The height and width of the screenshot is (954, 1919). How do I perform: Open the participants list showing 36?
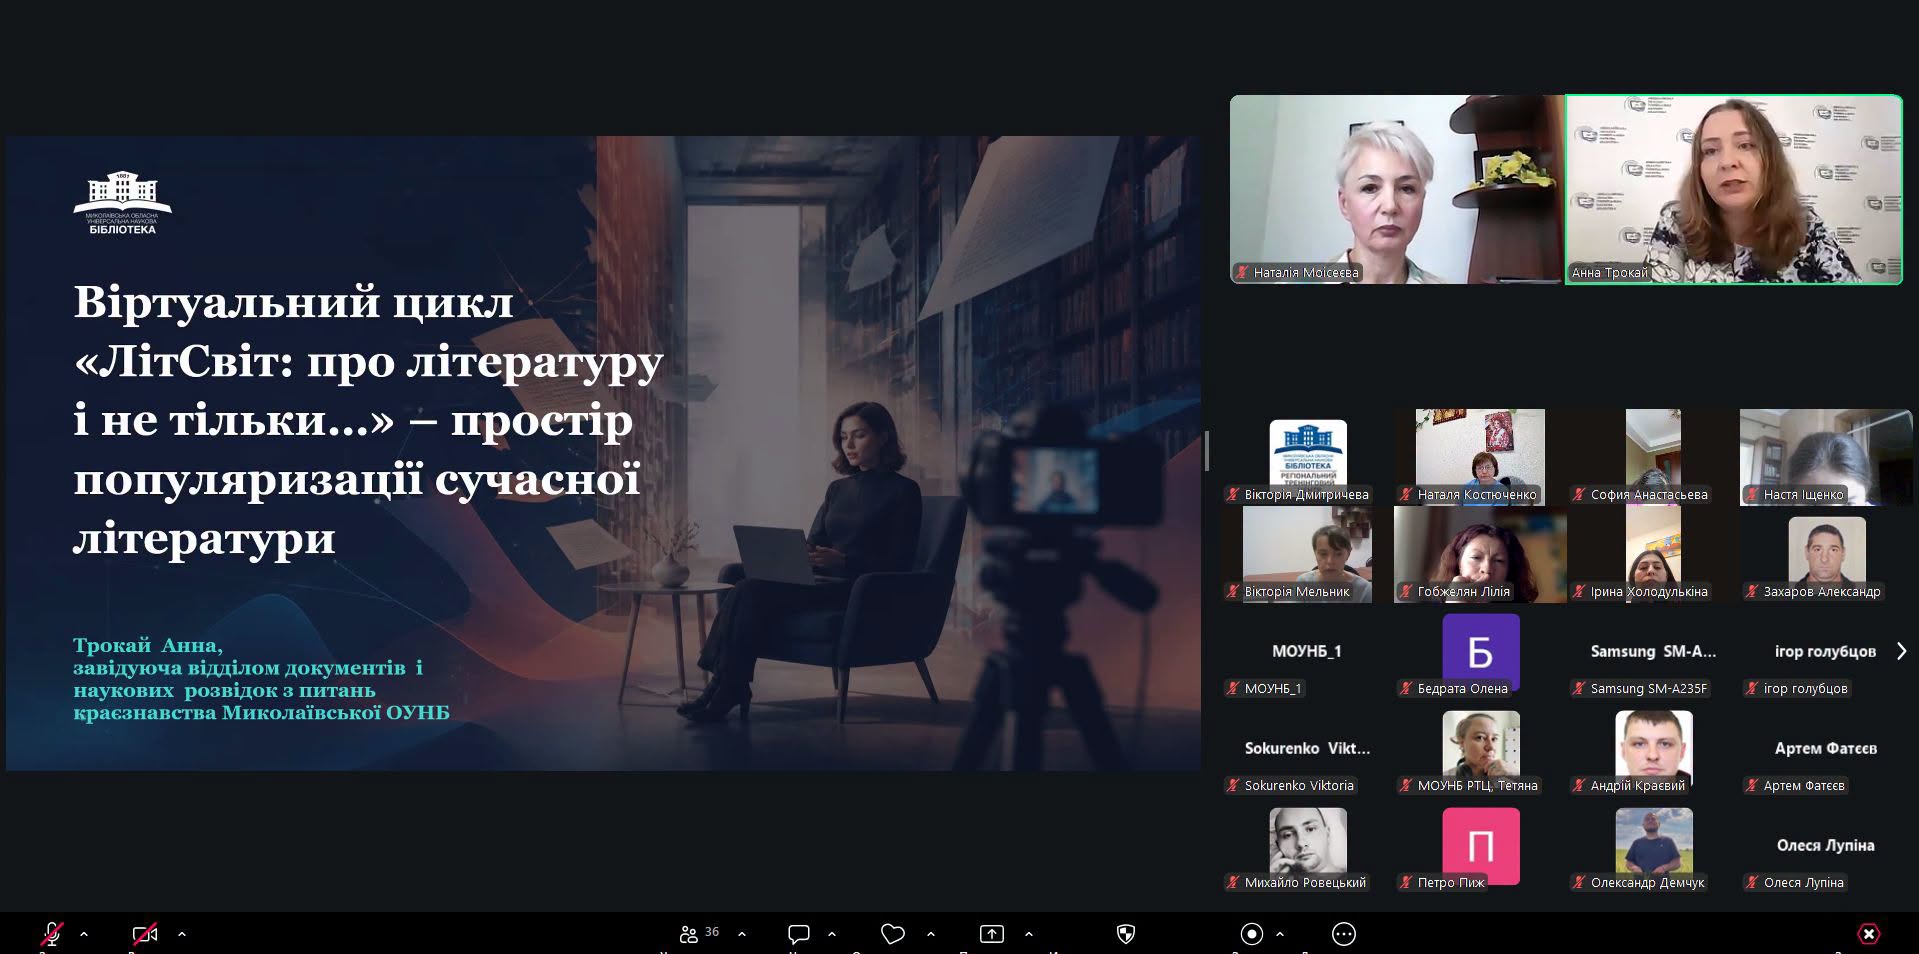click(x=699, y=934)
